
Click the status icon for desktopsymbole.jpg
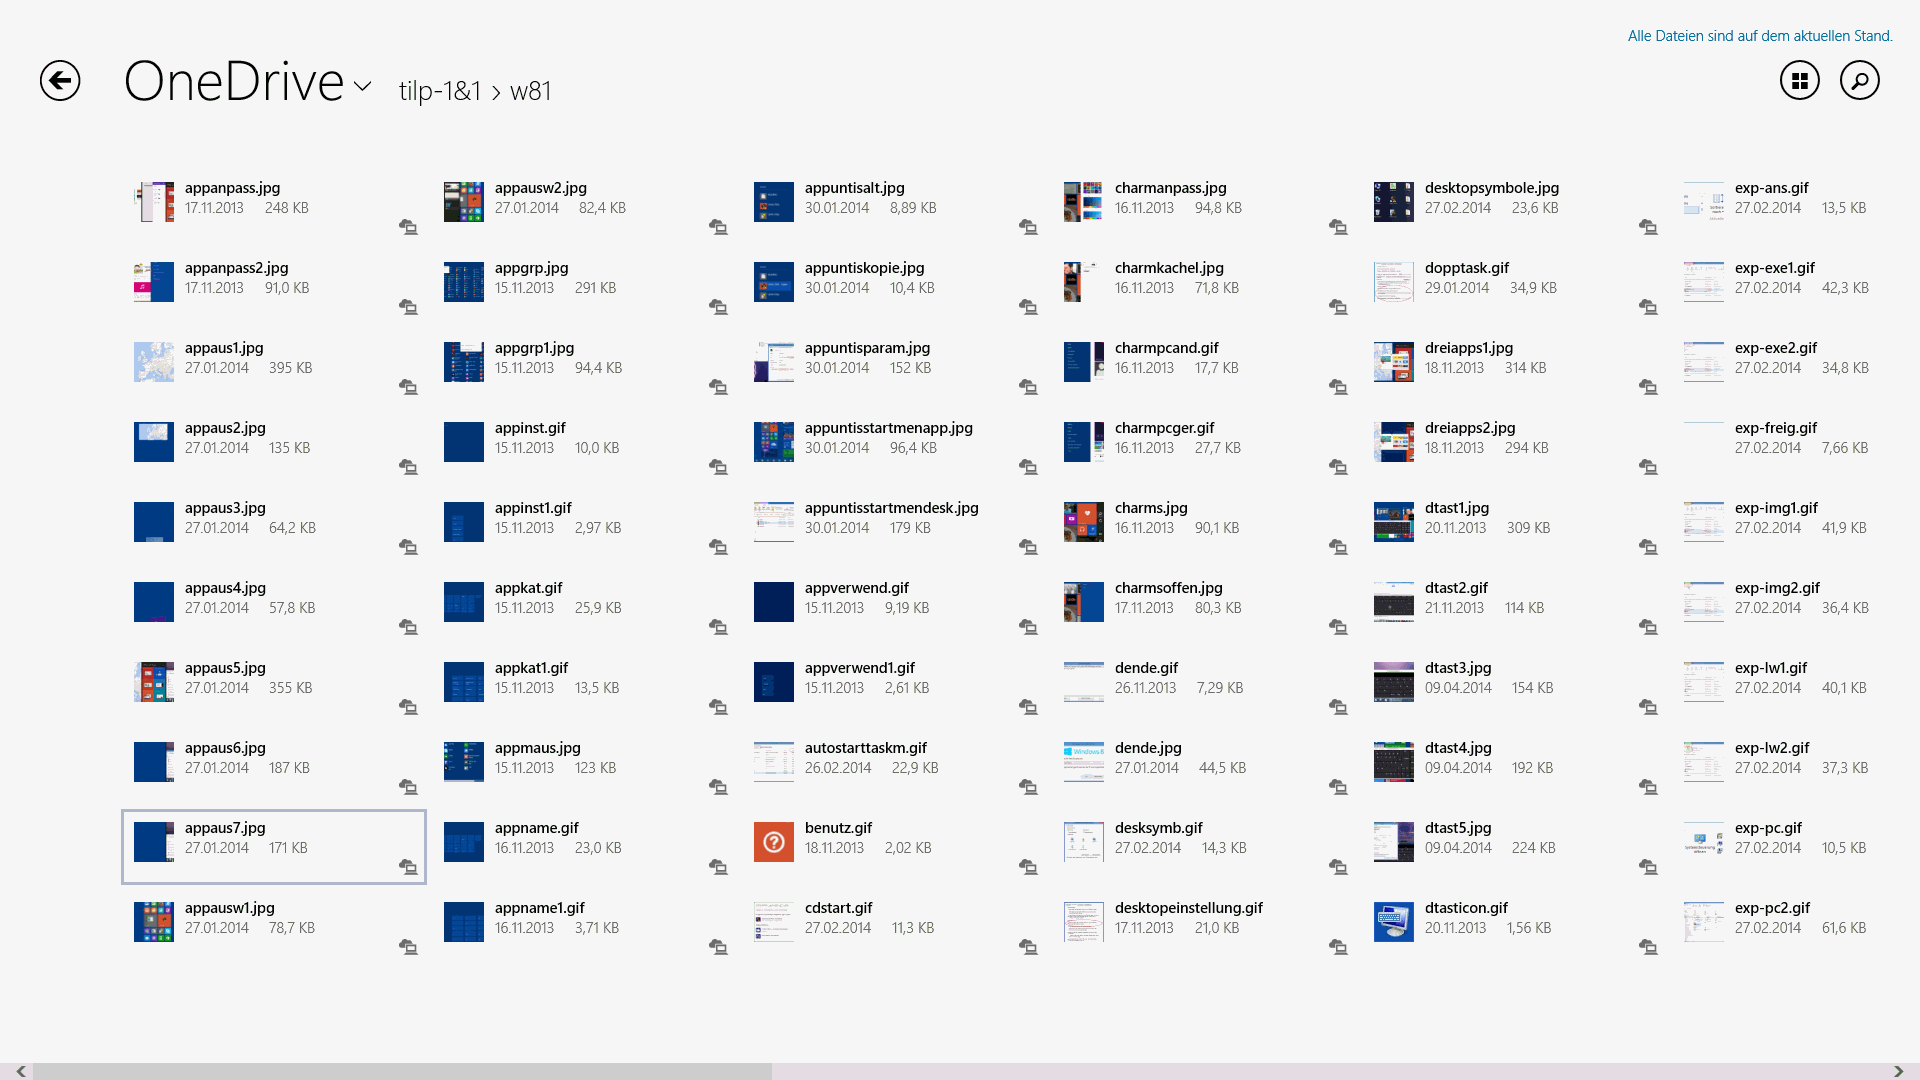click(1648, 227)
